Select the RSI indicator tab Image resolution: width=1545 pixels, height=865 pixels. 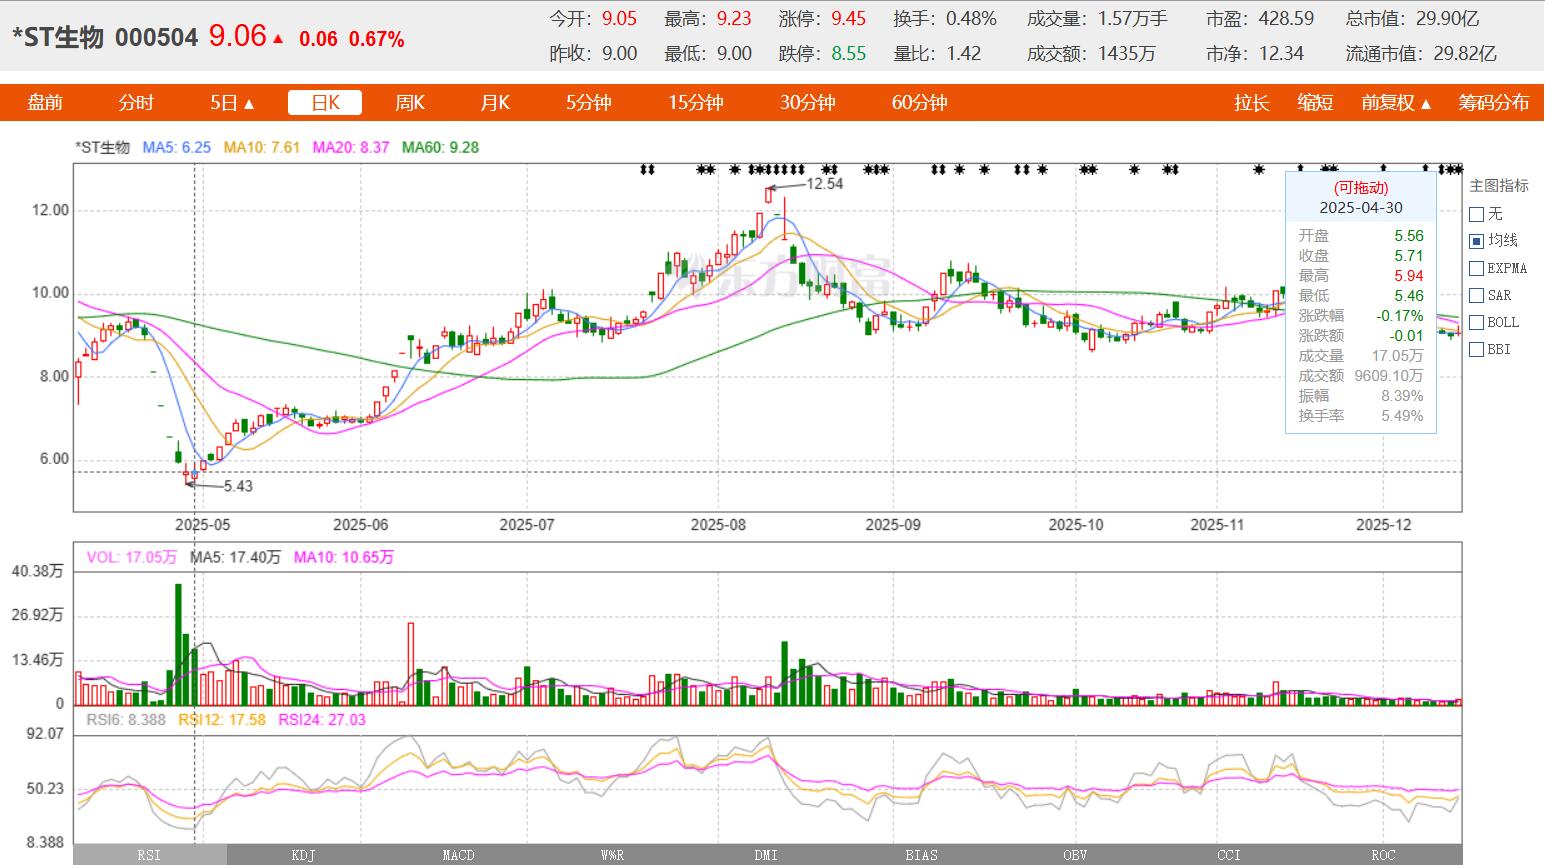(x=149, y=855)
